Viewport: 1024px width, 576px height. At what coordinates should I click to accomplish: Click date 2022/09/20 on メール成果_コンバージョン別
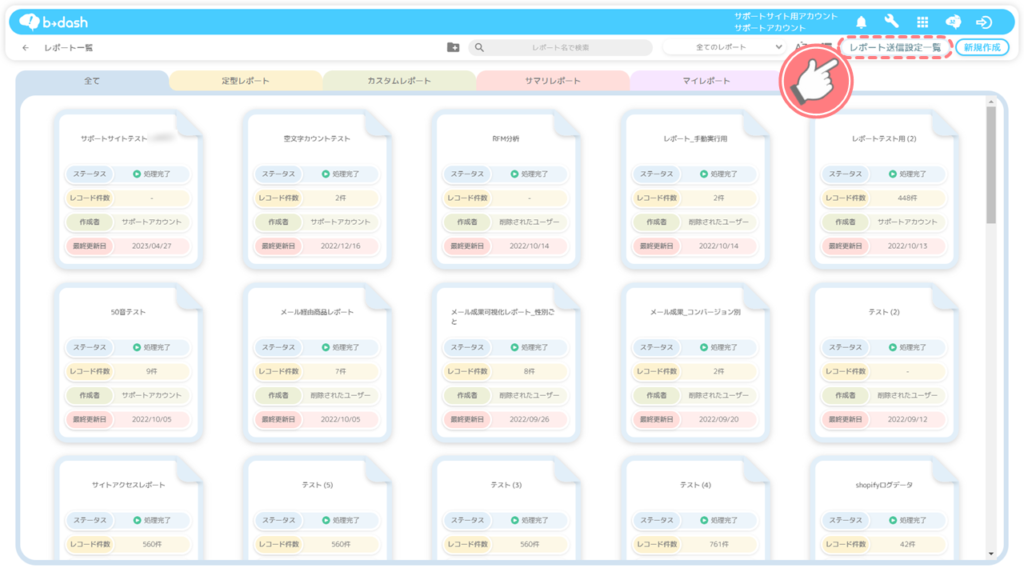coord(718,419)
